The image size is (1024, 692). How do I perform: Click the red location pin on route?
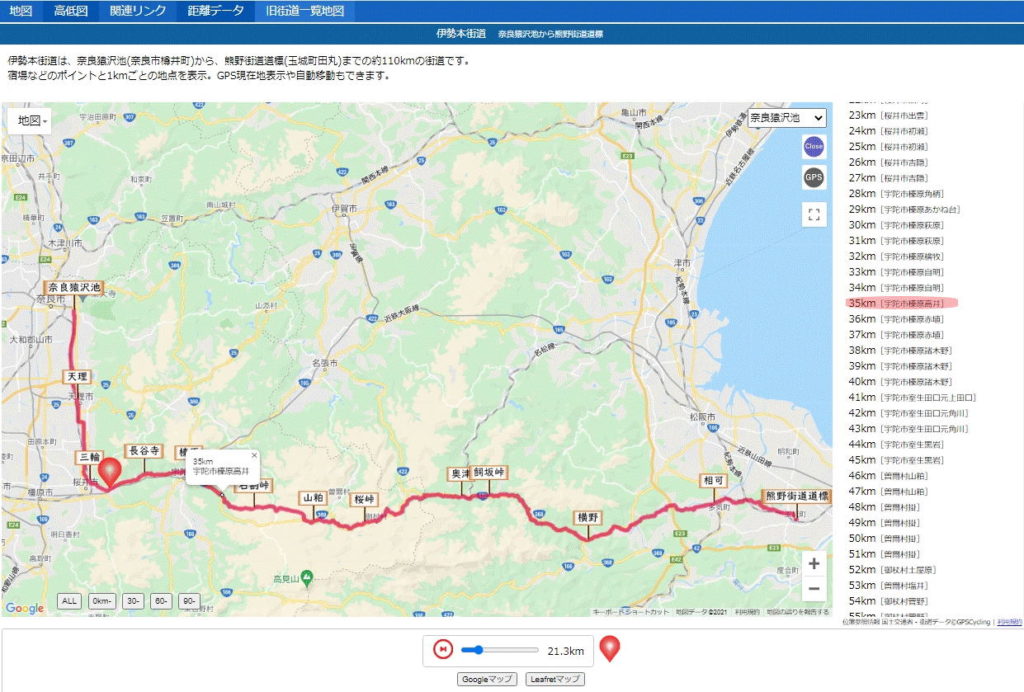(109, 470)
